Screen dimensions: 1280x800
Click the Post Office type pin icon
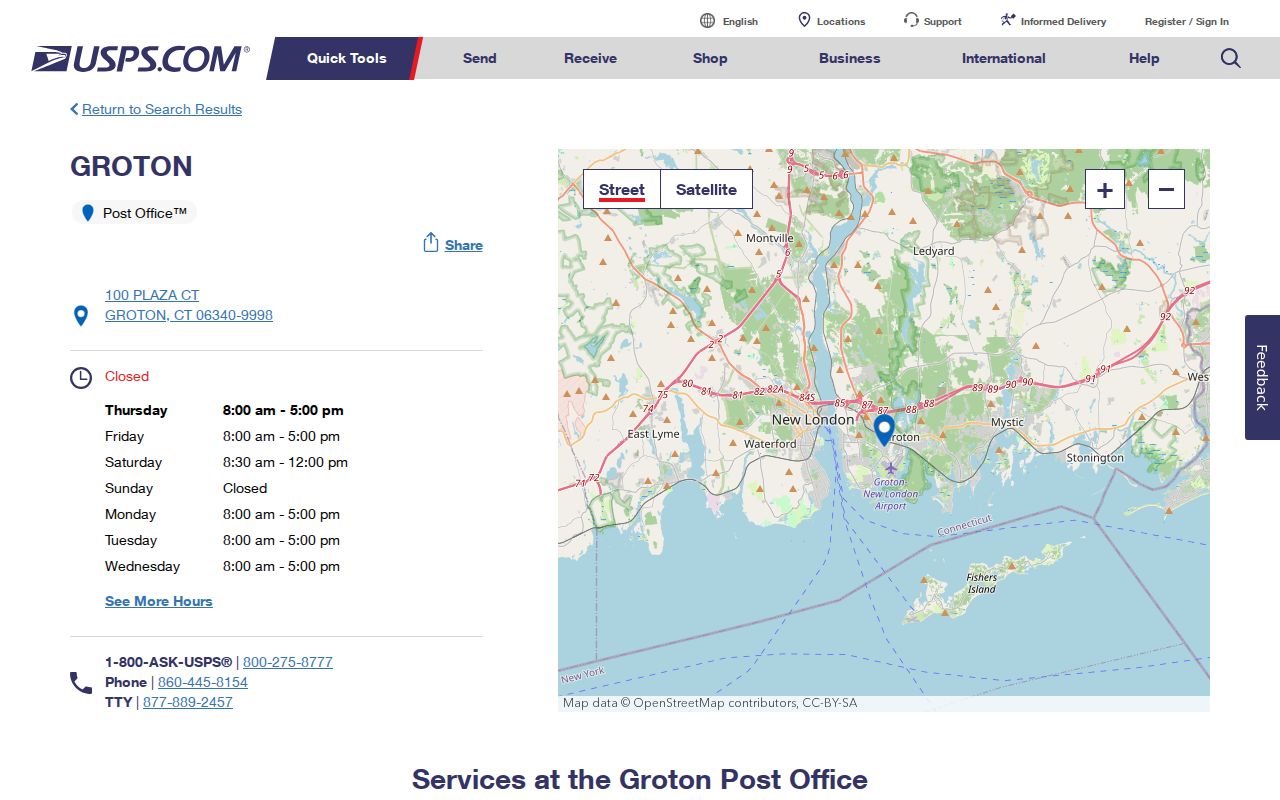[x=88, y=213]
